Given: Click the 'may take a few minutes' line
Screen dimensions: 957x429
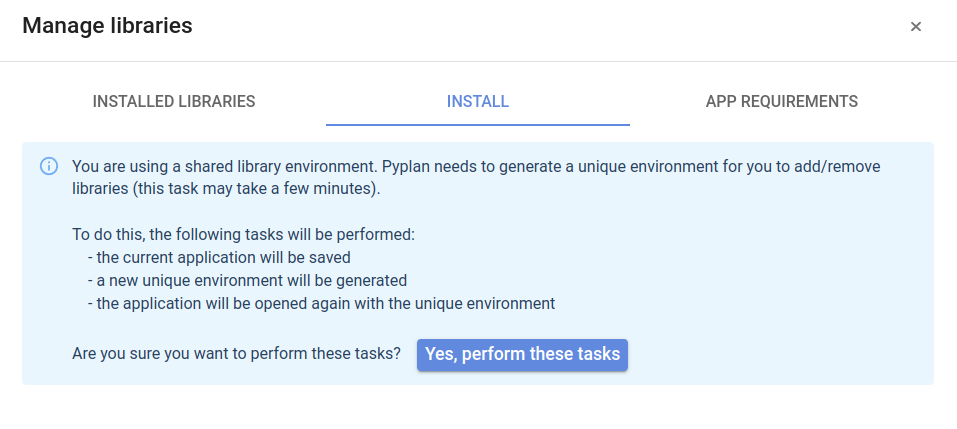Looking at the screenshot, I should pos(226,189).
